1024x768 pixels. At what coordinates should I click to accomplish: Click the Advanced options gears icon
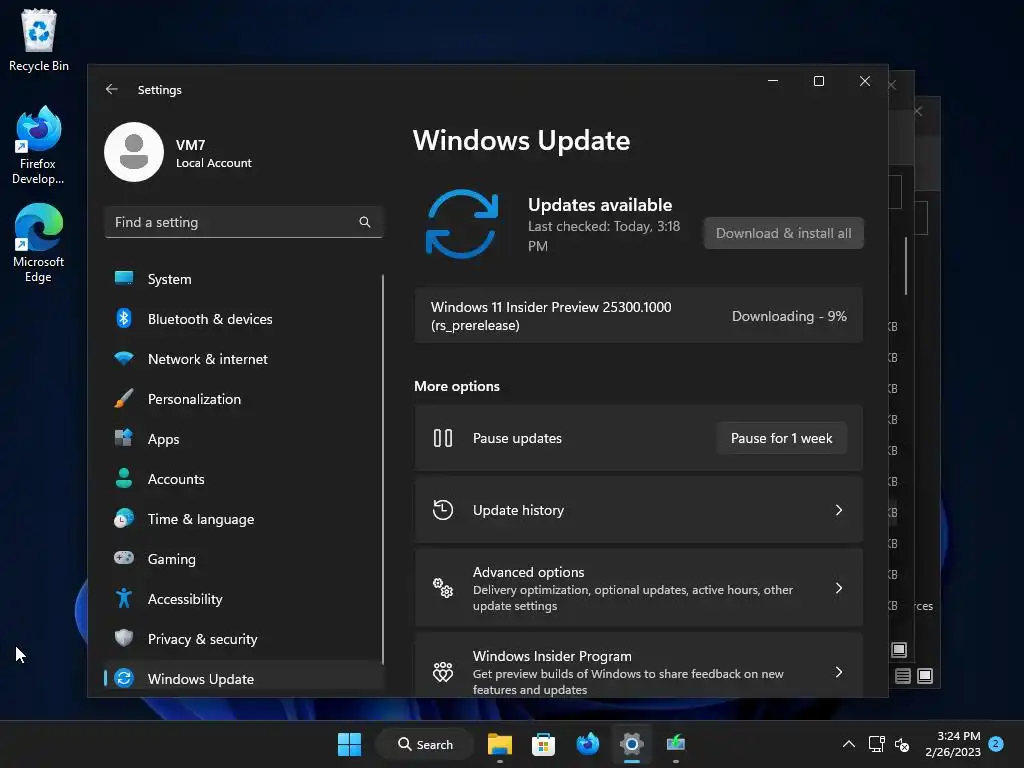click(443, 588)
